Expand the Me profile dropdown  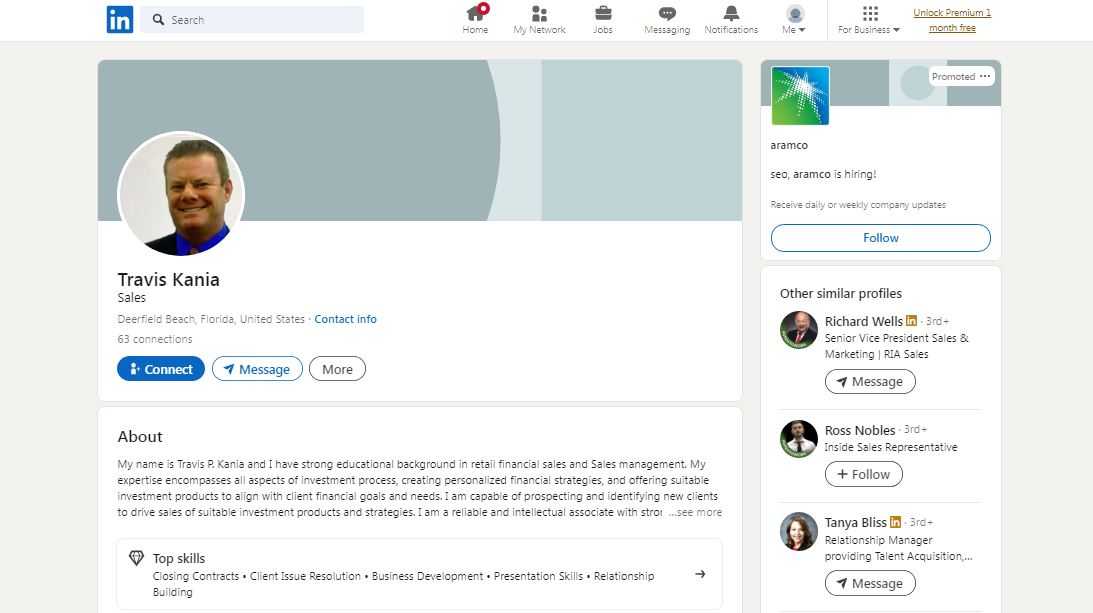coord(795,20)
